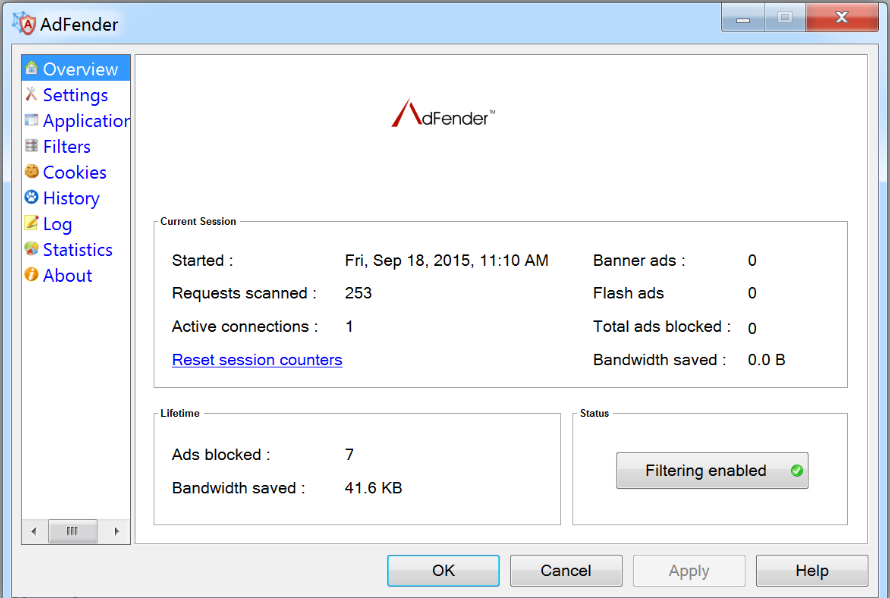Click the AdFender logo banner
This screenshot has height=598, width=890.
click(x=443, y=113)
